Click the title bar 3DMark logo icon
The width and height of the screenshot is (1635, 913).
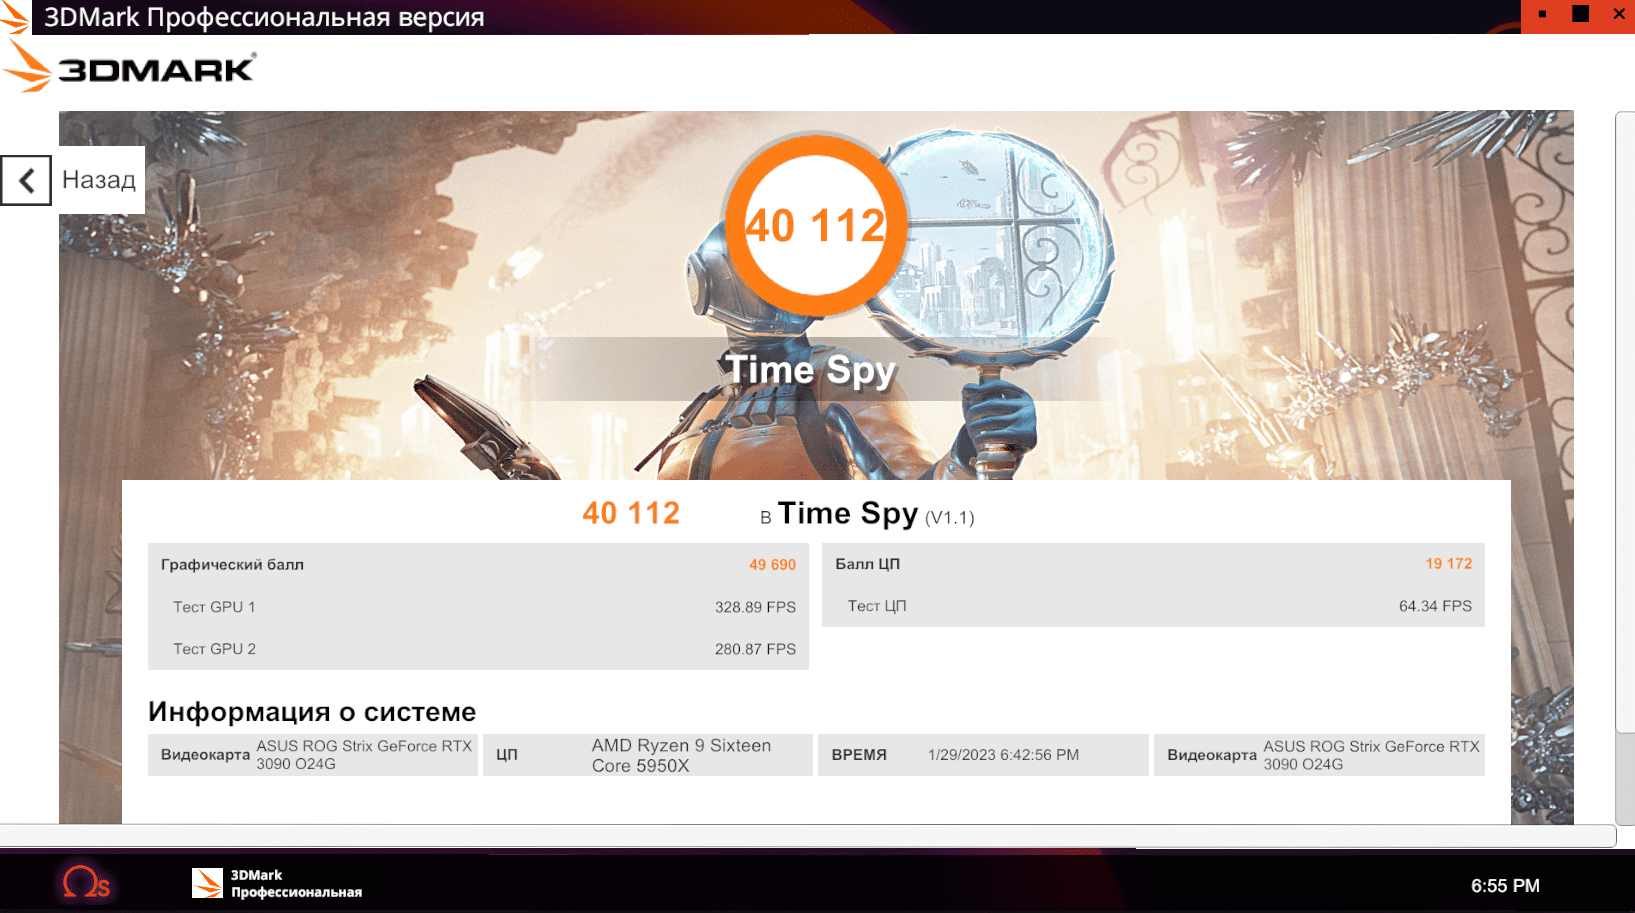click(x=15, y=17)
